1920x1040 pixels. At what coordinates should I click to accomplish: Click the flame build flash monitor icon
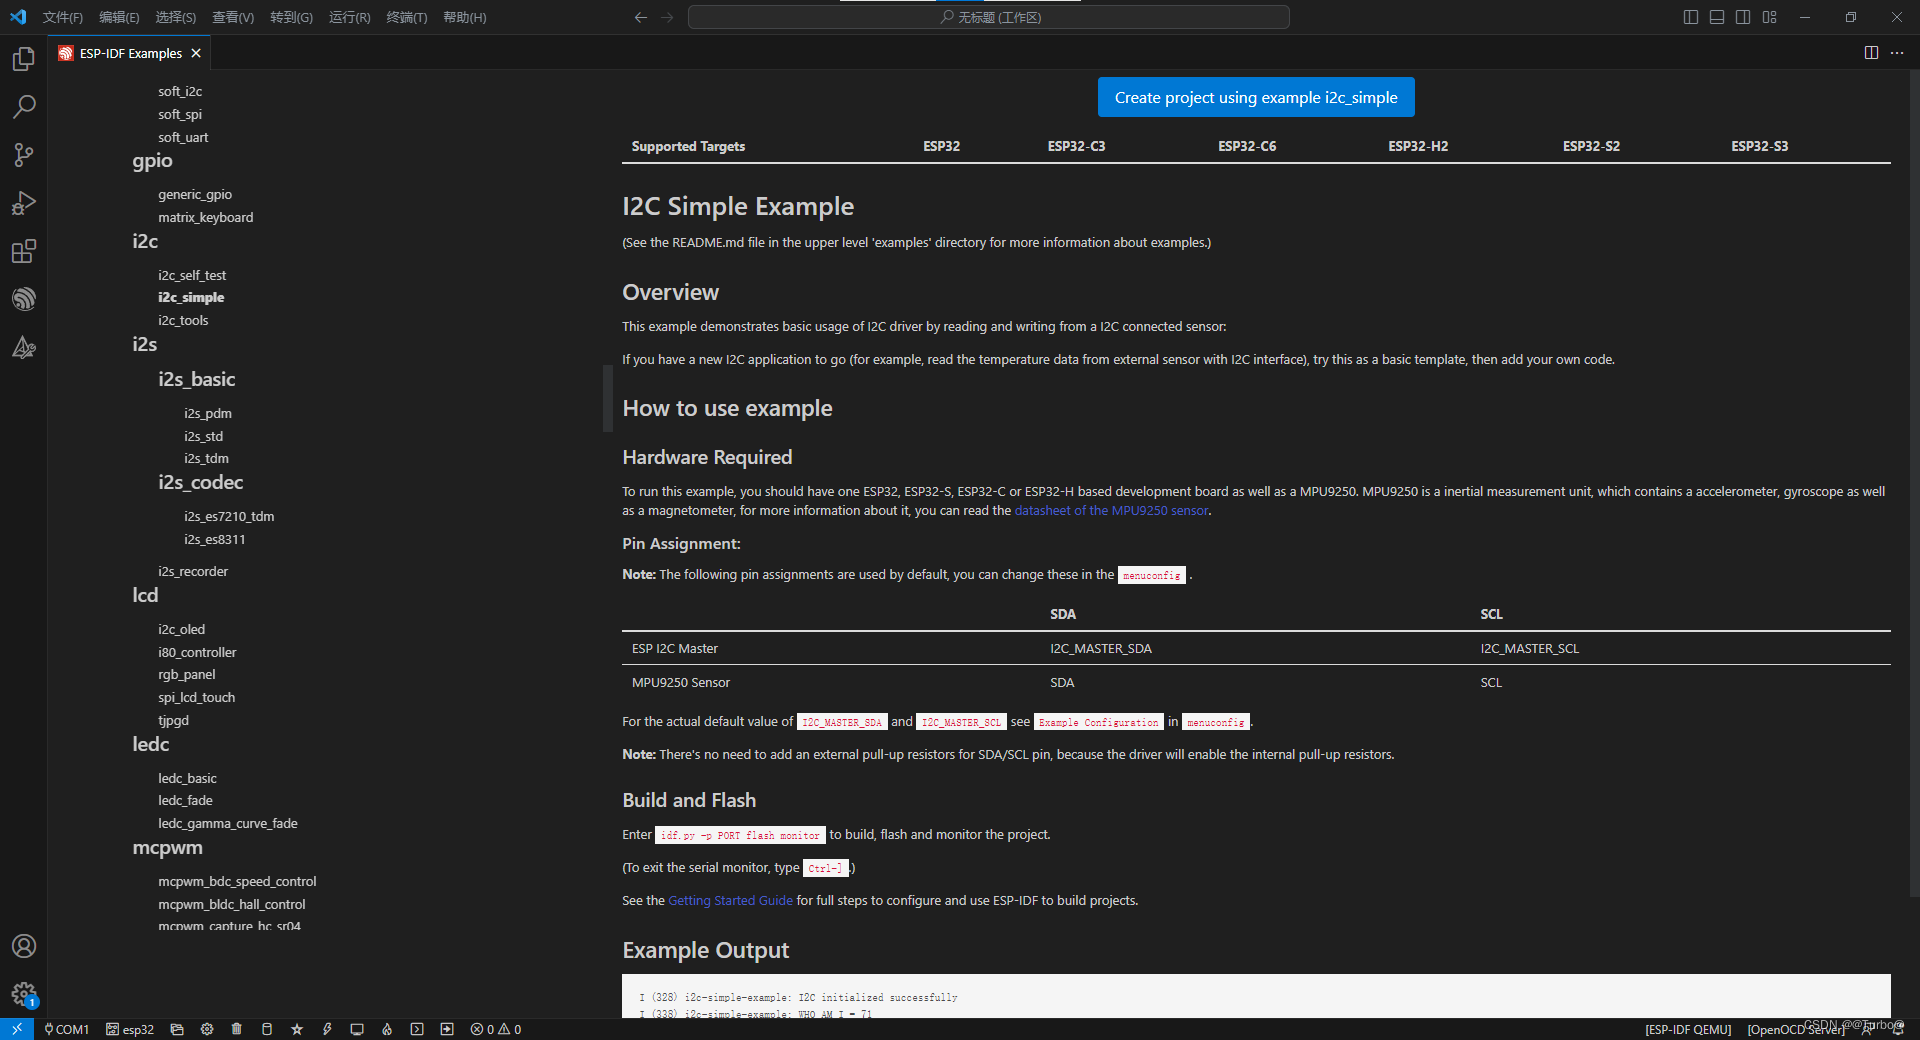click(387, 1029)
